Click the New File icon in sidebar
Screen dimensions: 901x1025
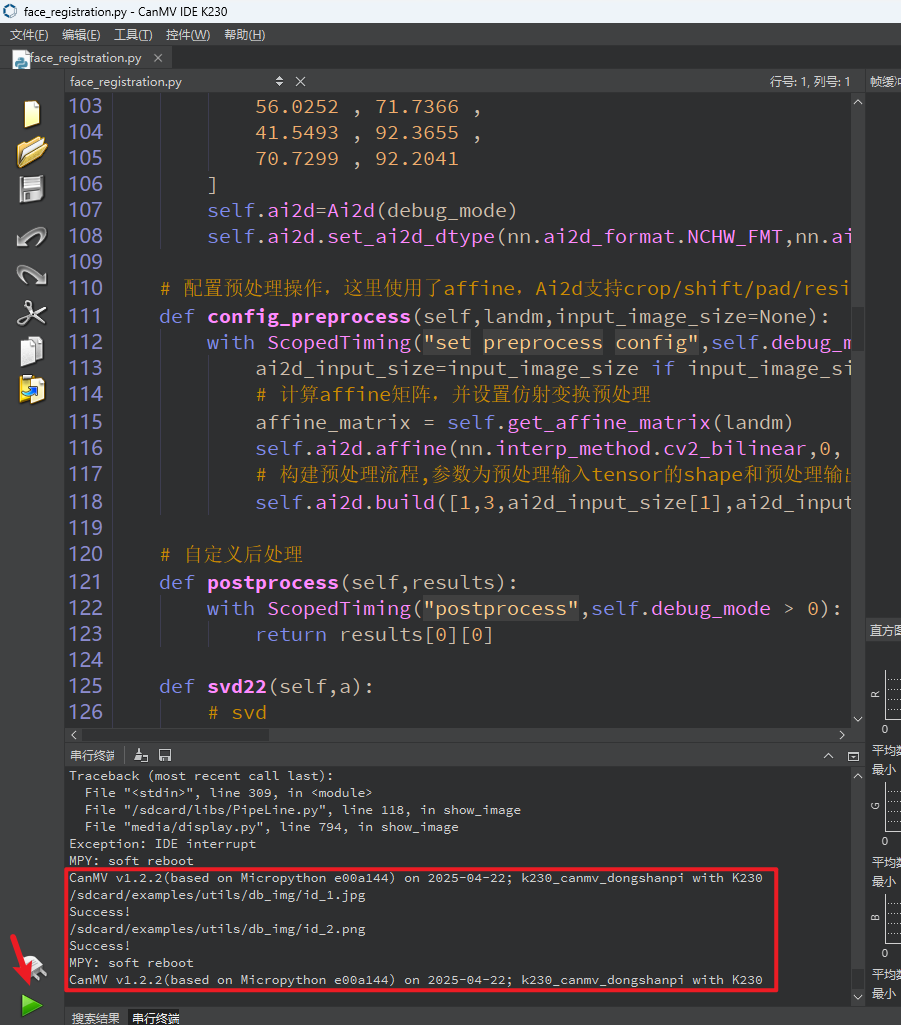coord(32,114)
